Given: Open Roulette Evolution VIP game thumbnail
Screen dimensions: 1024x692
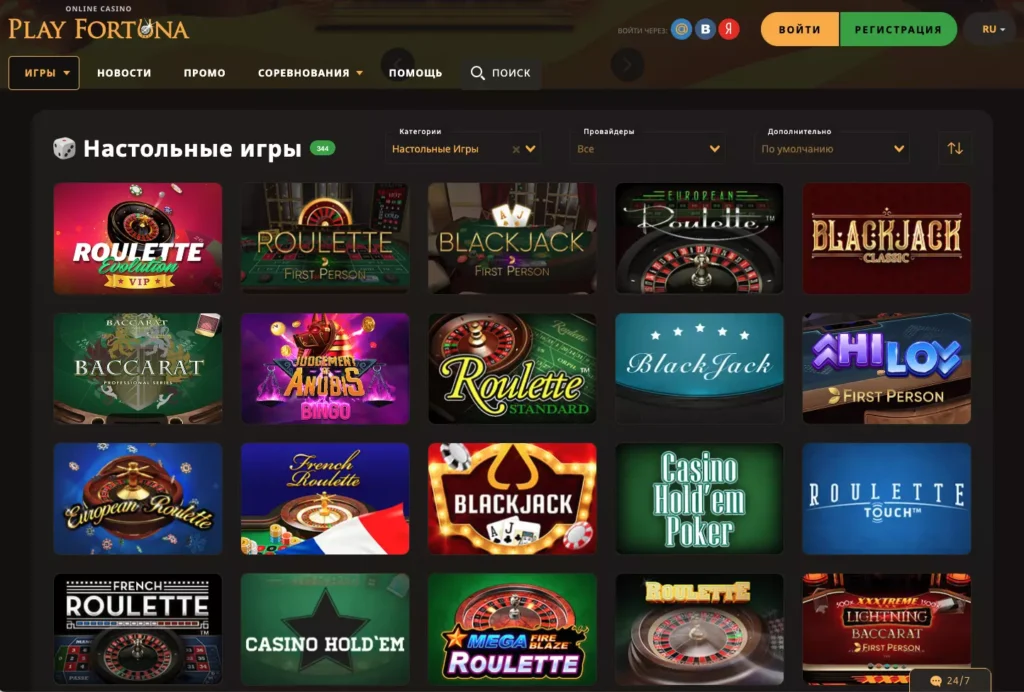Looking at the screenshot, I should tap(138, 238).
